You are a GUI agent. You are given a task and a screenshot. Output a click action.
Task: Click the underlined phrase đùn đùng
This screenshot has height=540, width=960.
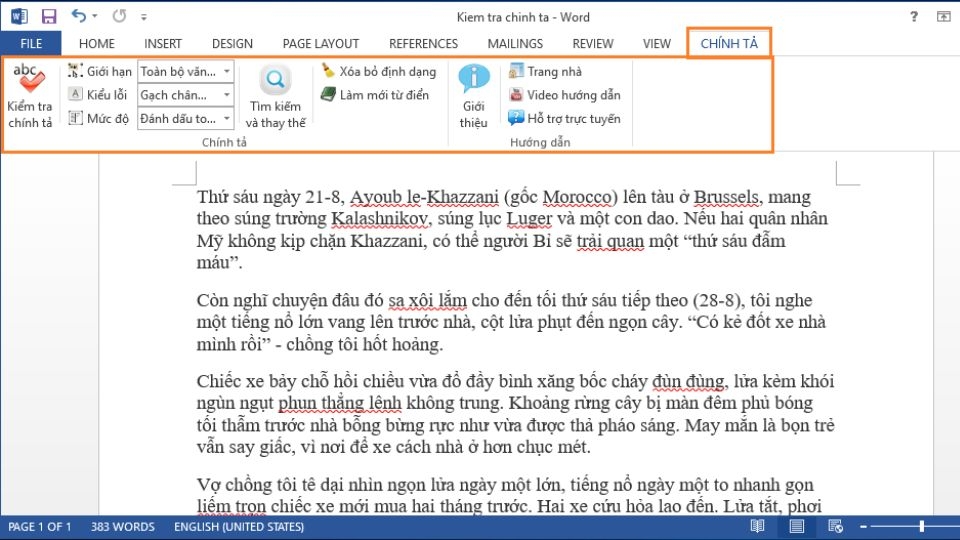688,381
